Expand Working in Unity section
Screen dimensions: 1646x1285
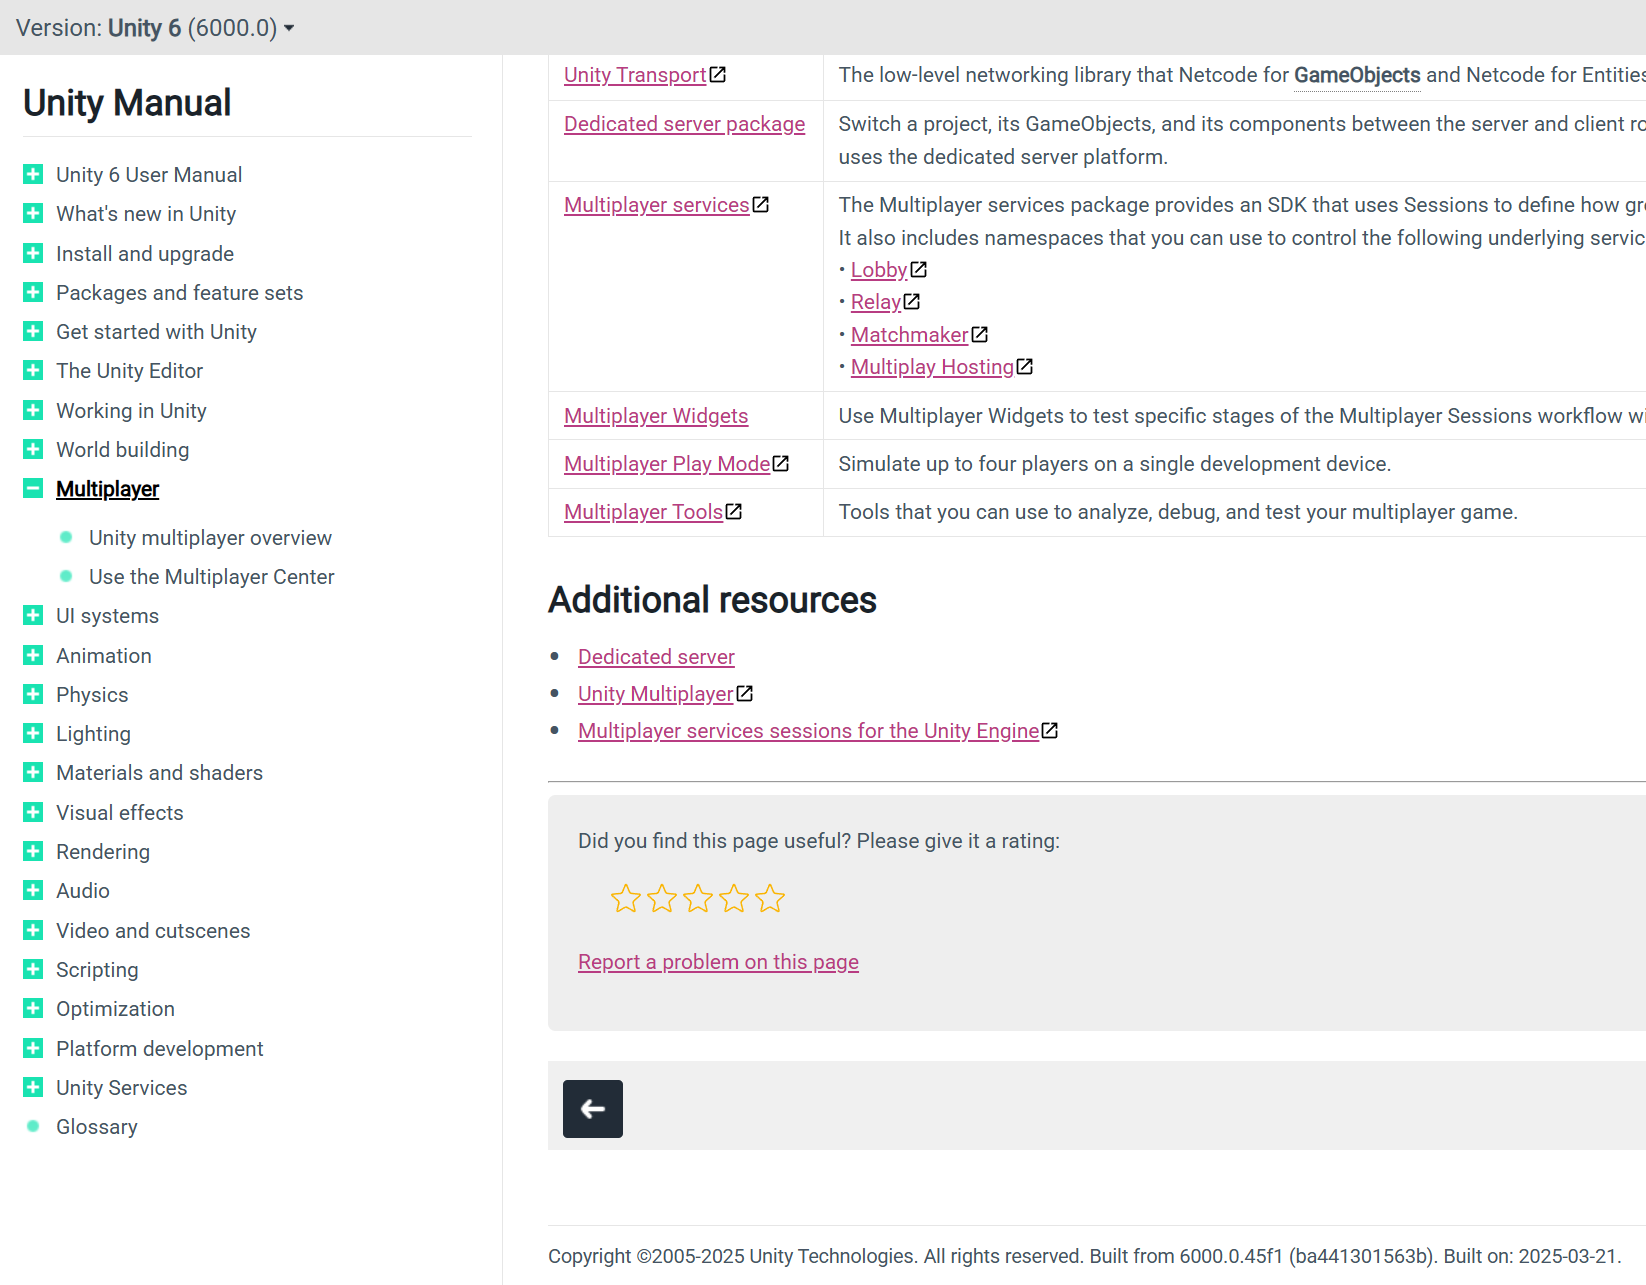[33, 410]
